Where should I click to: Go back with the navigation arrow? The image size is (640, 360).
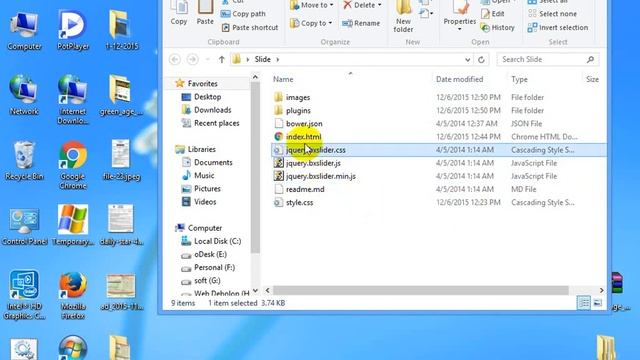[x=175, y=60]
